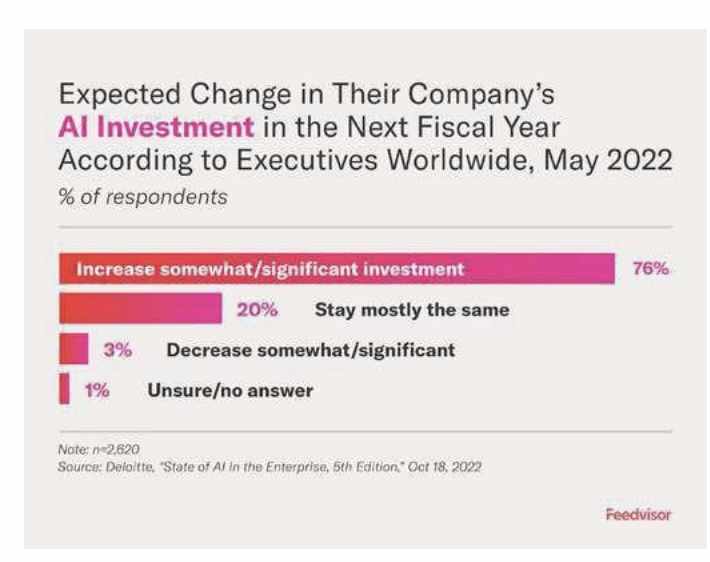Select the Decrease somewhat/significant label

(x=311, y=351)
